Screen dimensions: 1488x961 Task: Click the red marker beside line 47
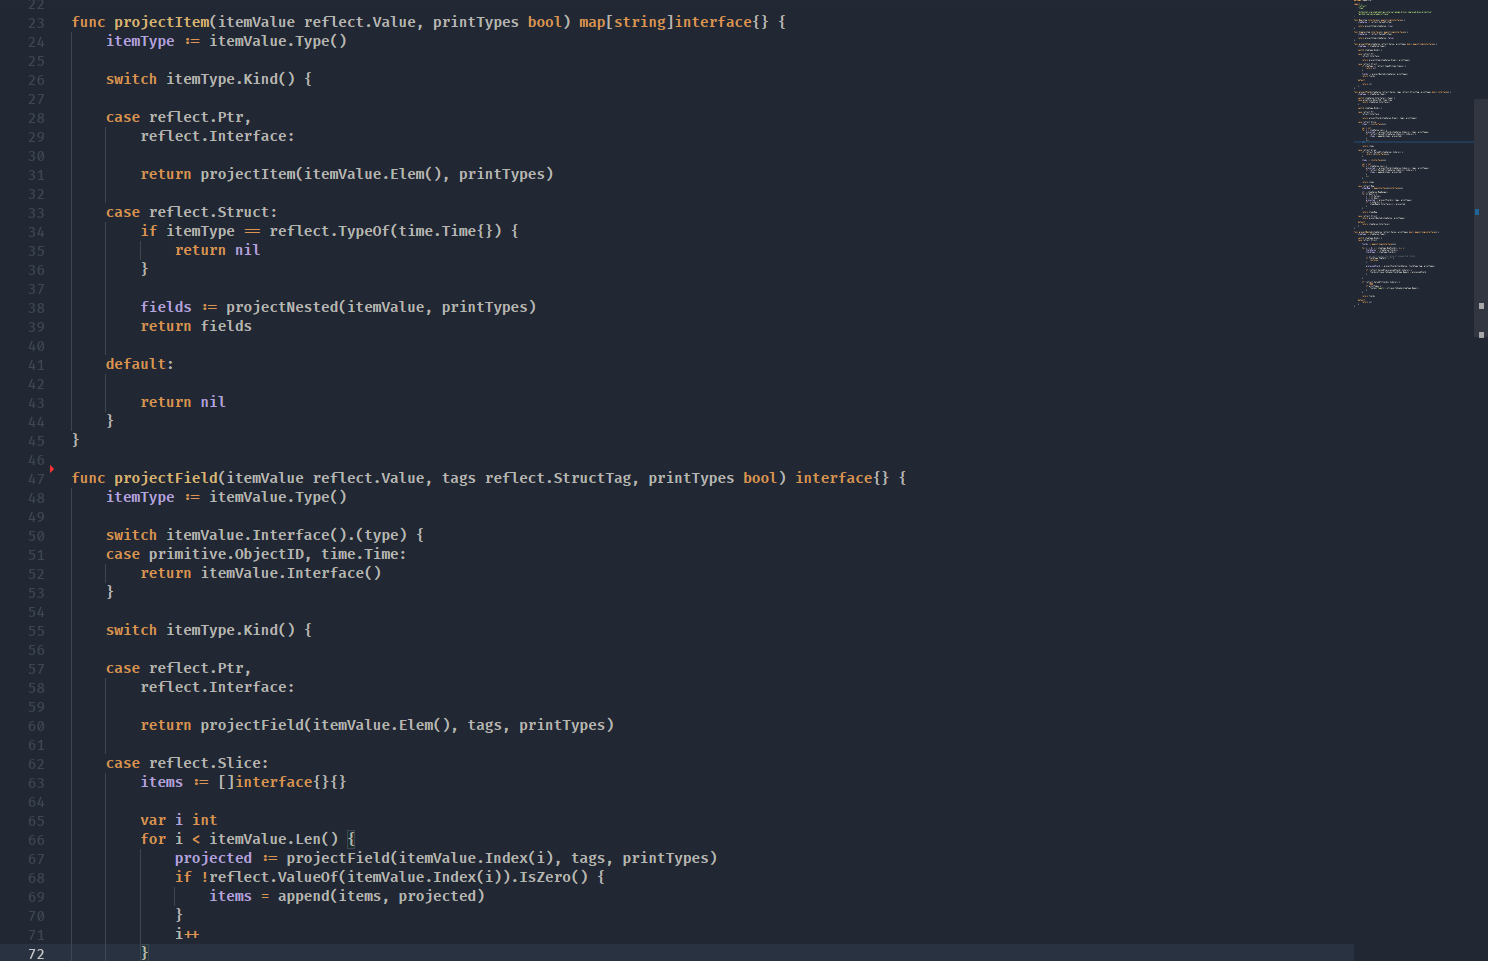click(x=51, y=469)
